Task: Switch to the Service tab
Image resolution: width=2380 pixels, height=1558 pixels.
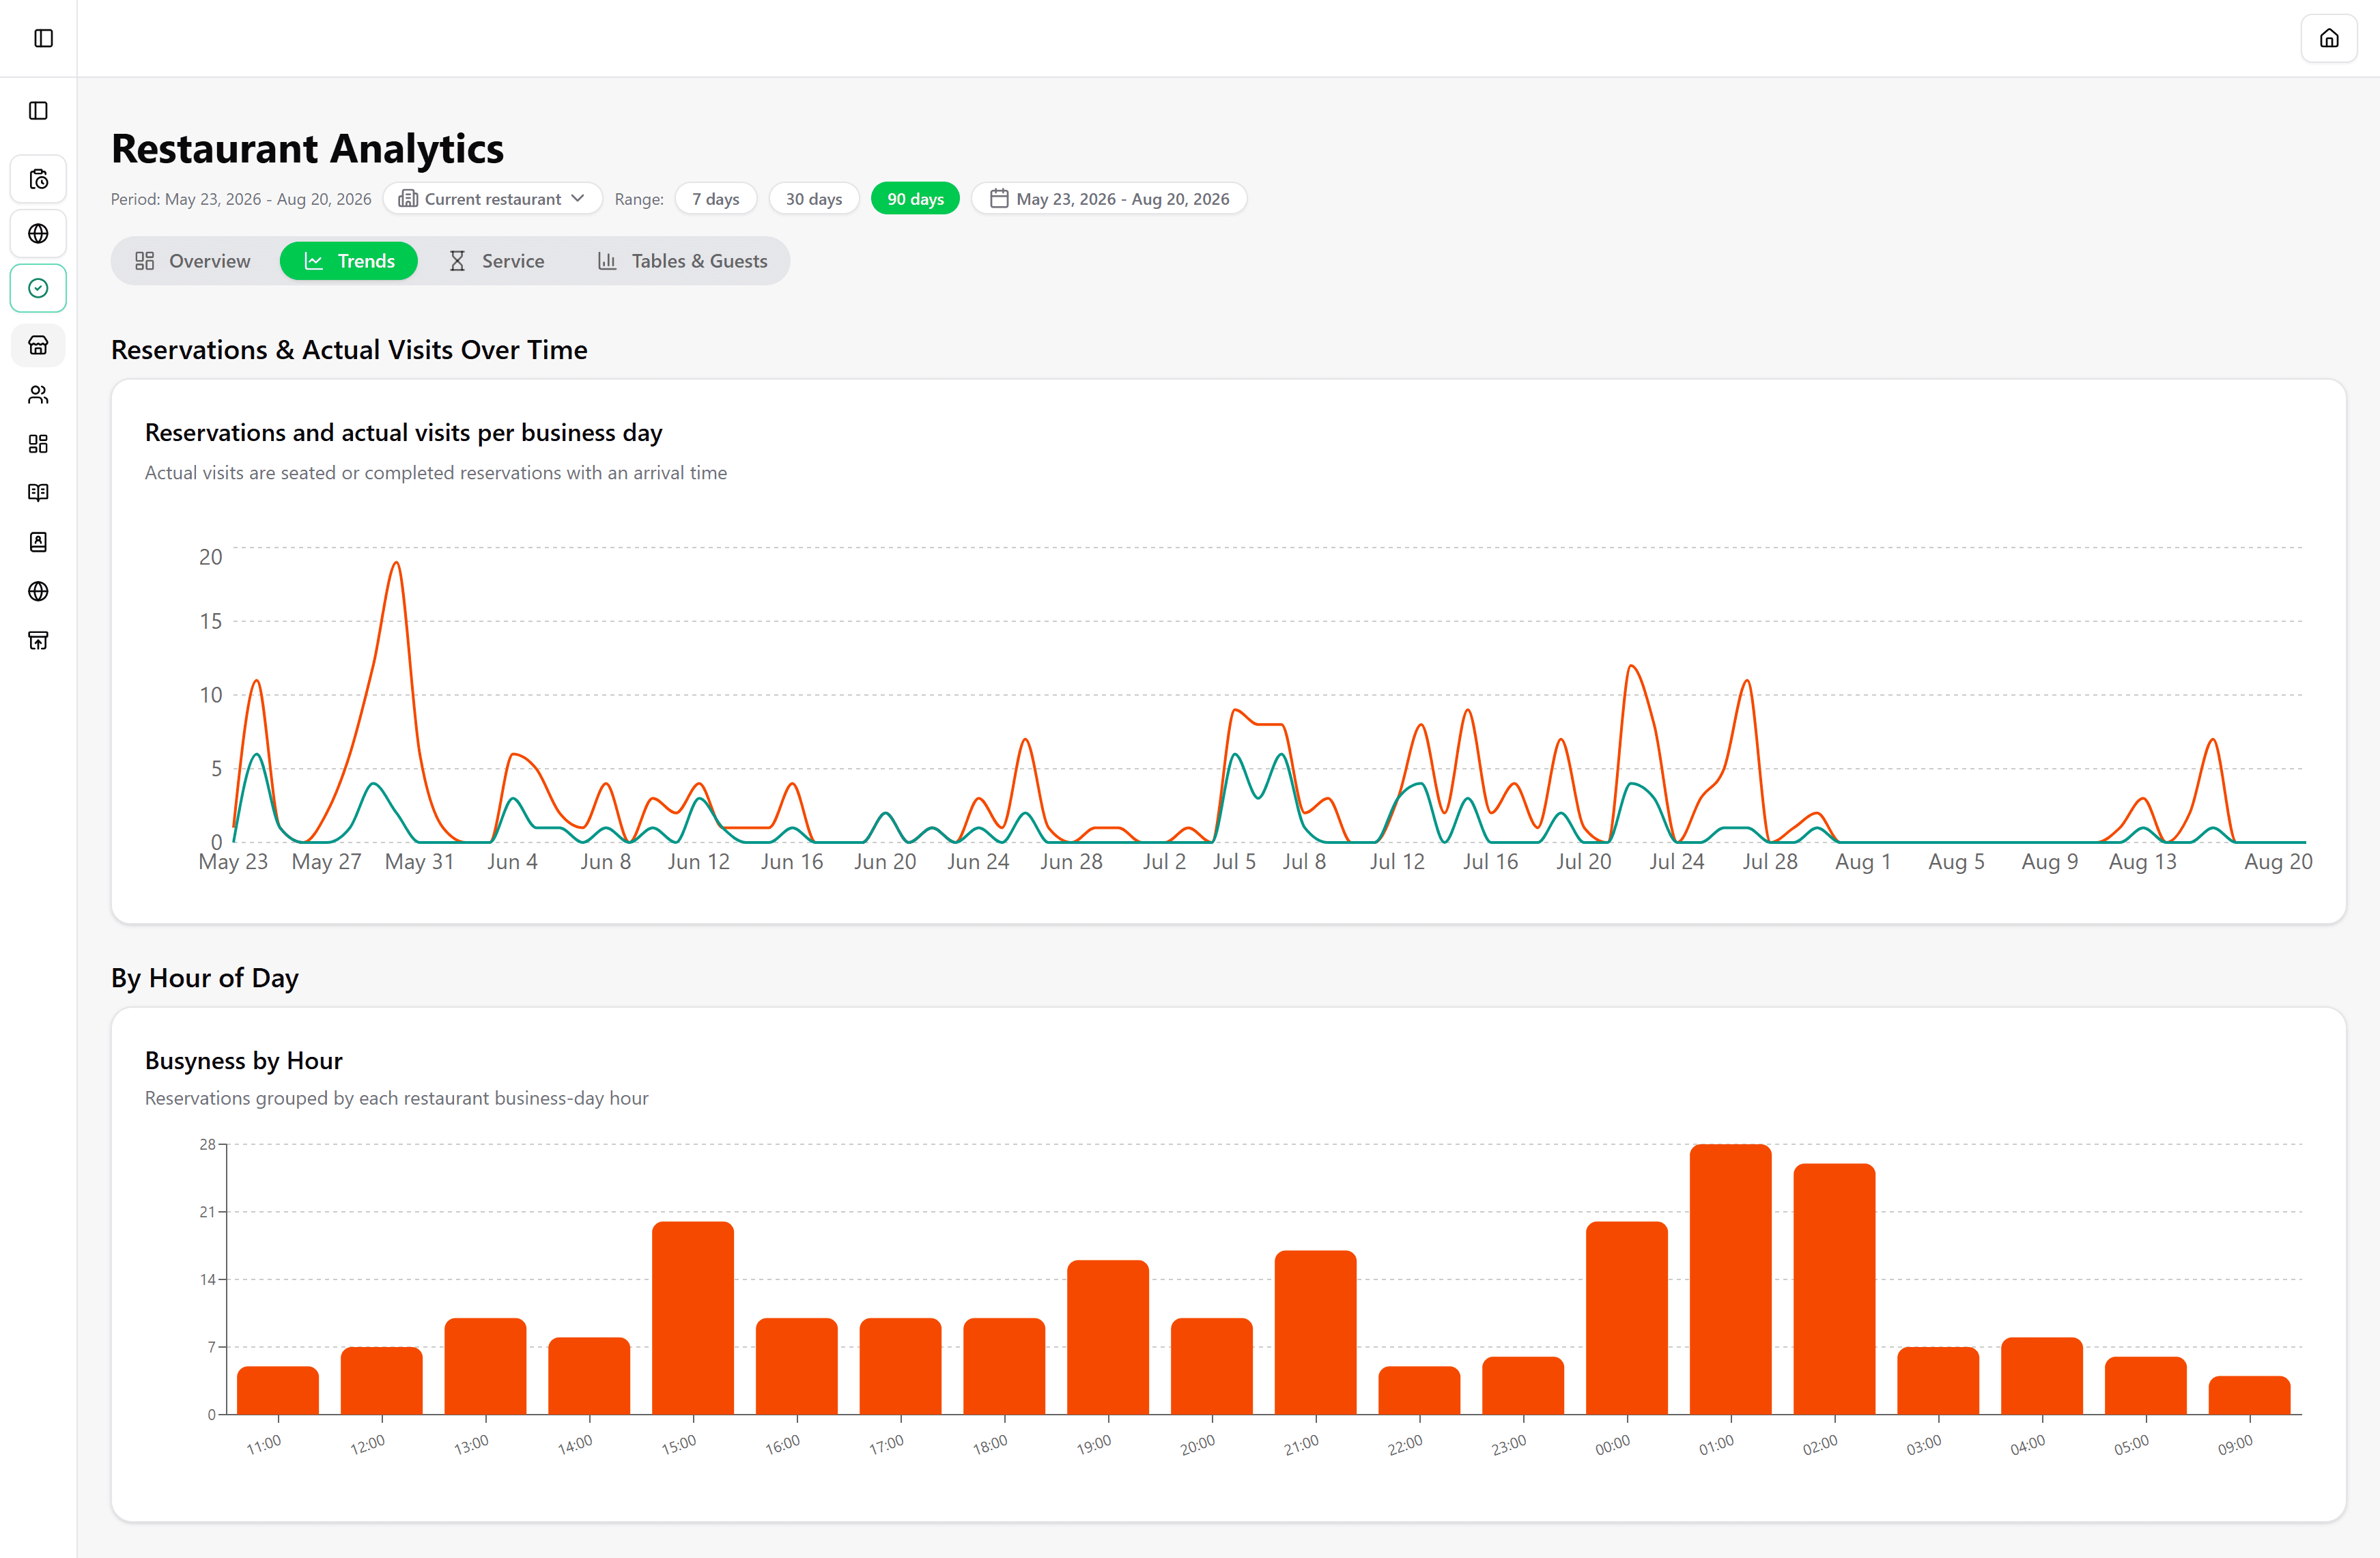Action: (497, 261)
